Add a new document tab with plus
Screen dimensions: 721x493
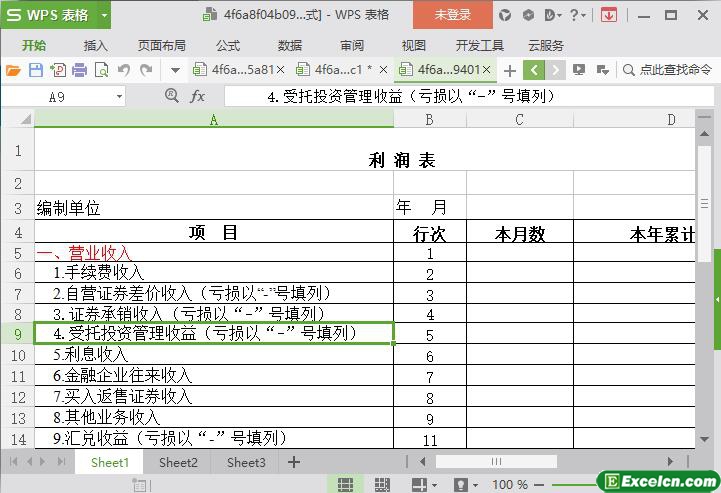509,71
